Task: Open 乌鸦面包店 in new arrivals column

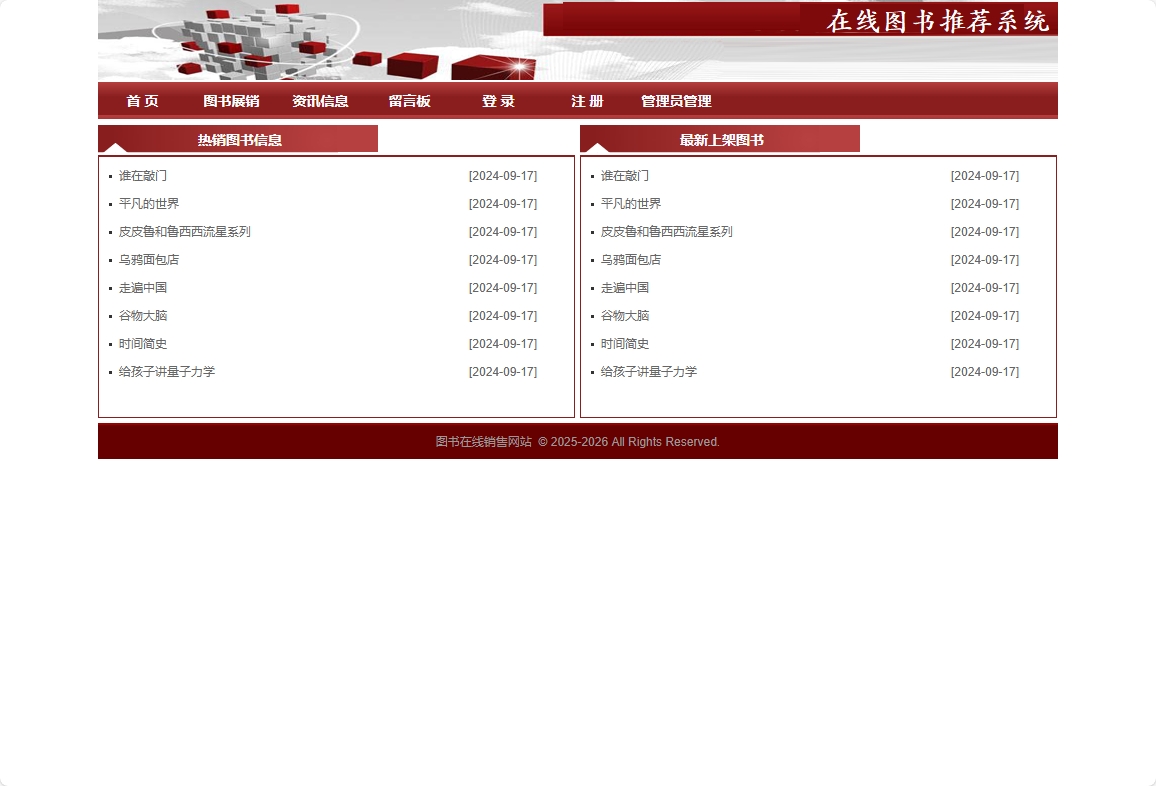Action: [631, 259]
